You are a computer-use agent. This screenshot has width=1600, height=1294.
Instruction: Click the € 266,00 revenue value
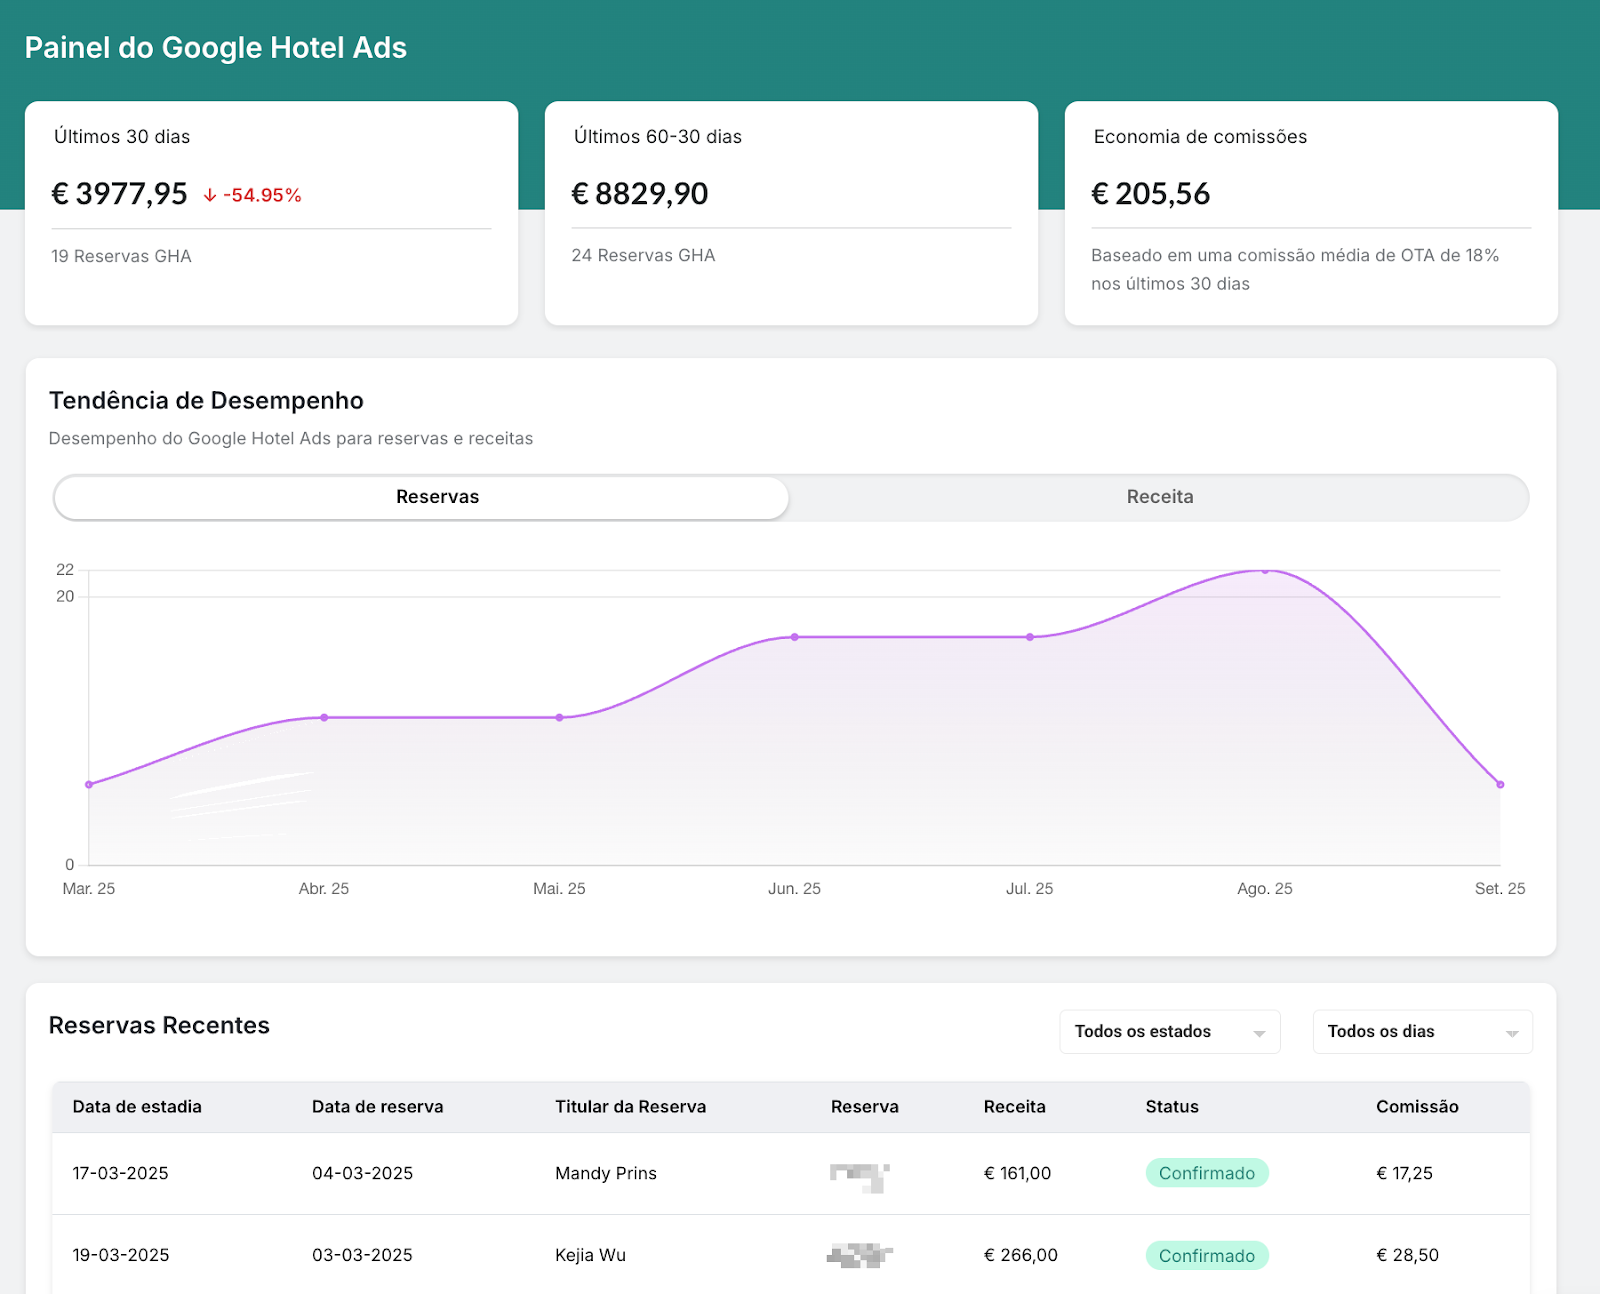[1020, 1255]
